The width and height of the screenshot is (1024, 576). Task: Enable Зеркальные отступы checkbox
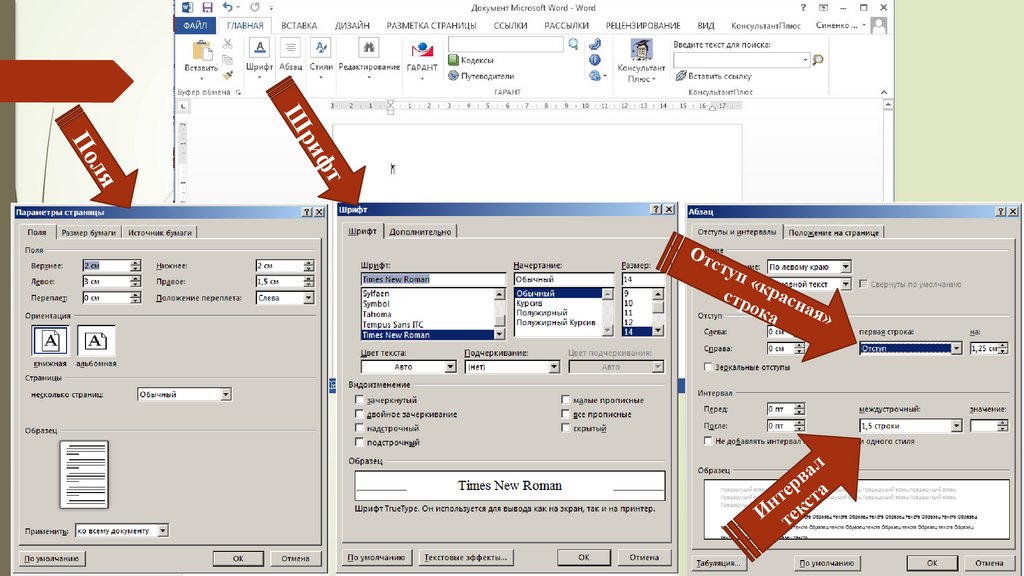708,367
